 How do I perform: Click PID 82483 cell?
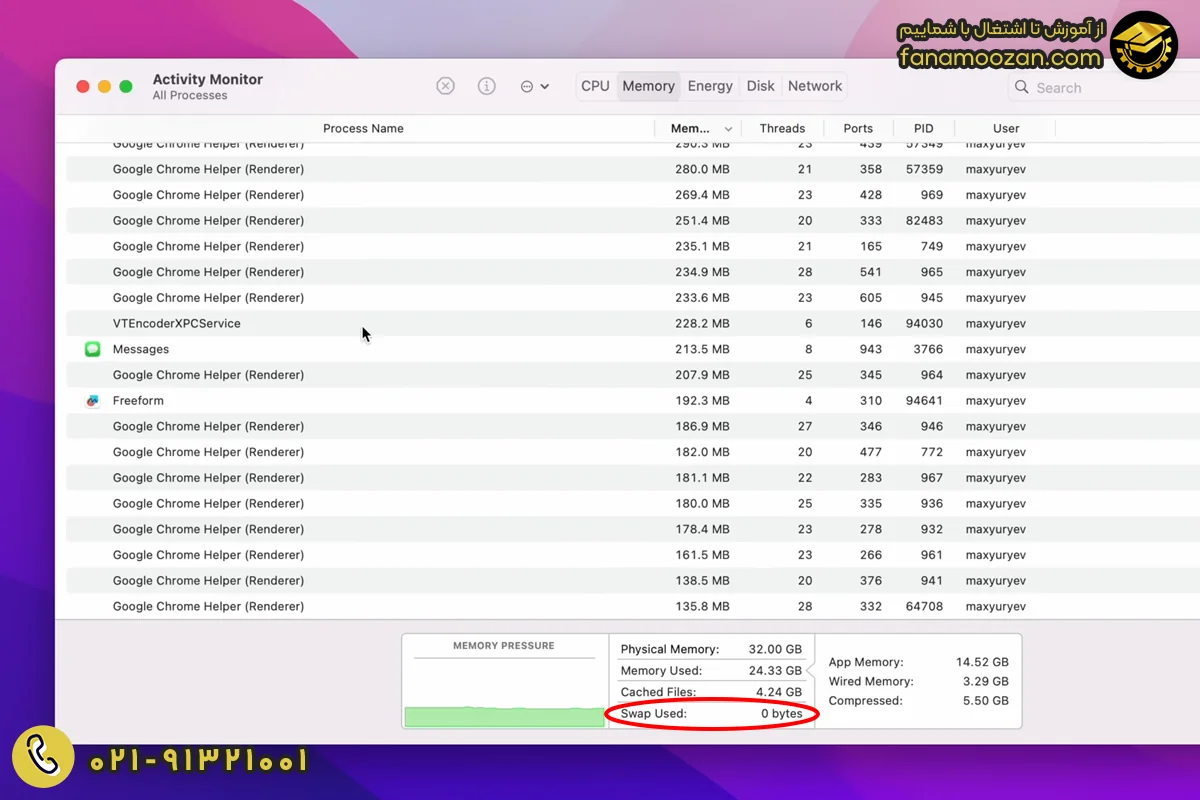point(924,221)
